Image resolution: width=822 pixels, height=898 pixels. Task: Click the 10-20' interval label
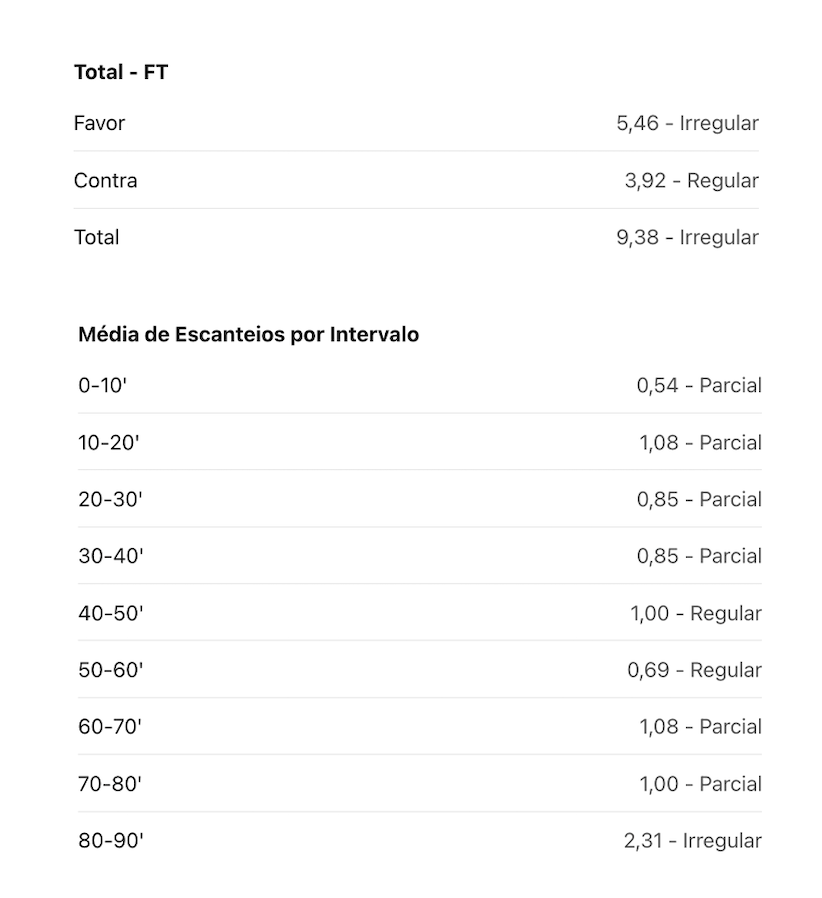click(109, 443)
